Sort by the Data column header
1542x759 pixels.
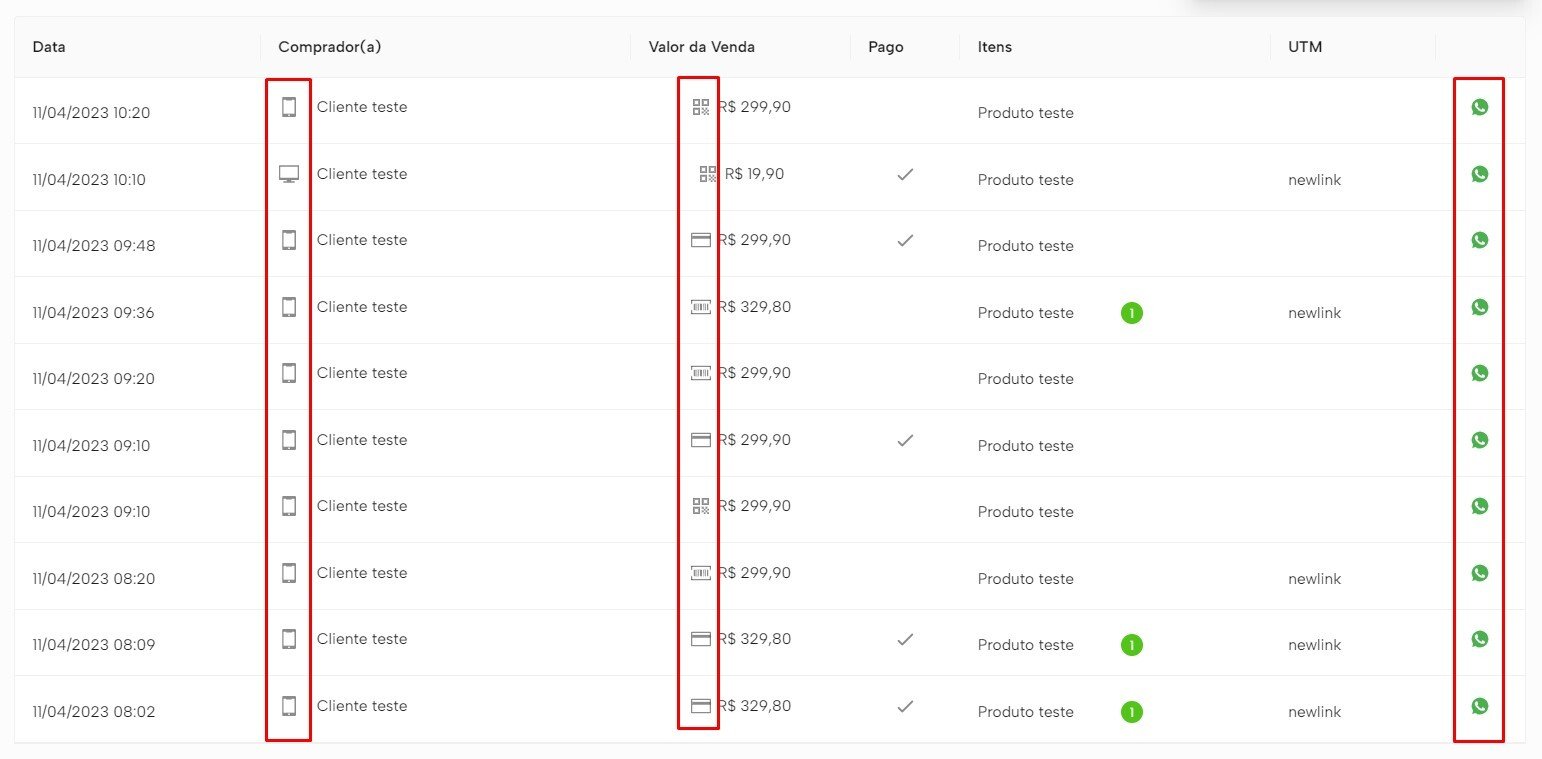point(49,47)
